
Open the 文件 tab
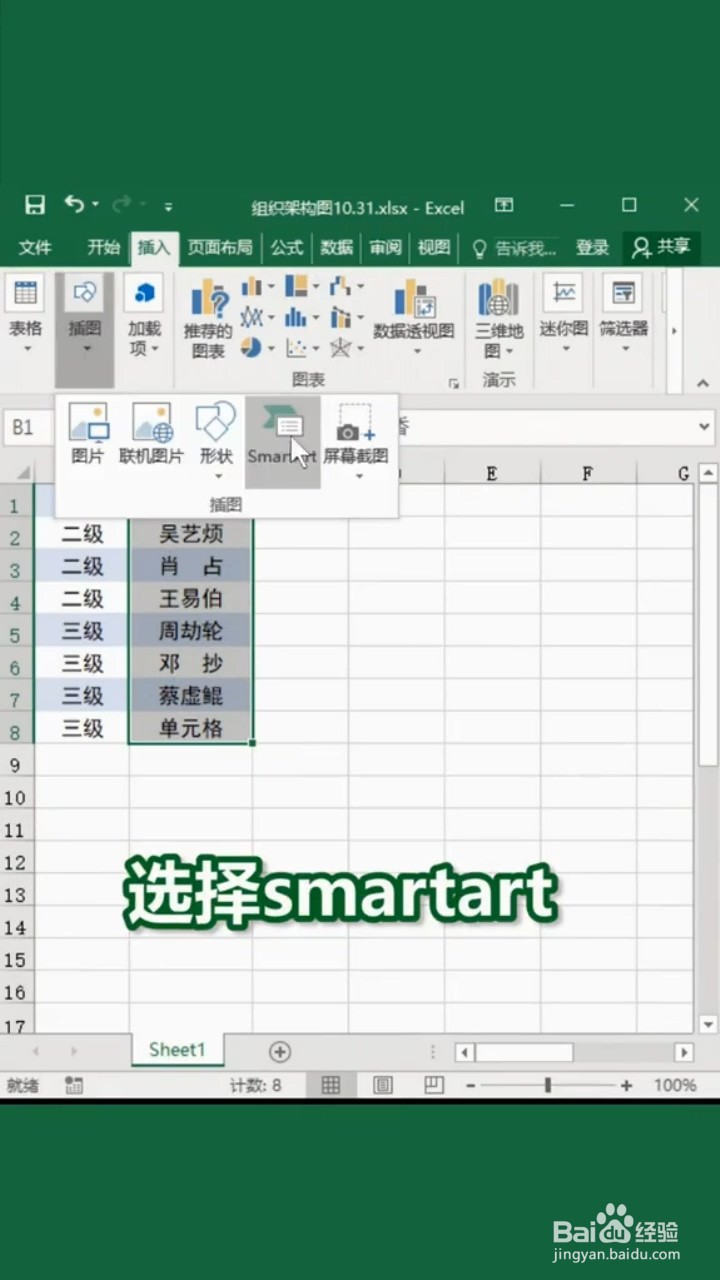pos(35,248)
